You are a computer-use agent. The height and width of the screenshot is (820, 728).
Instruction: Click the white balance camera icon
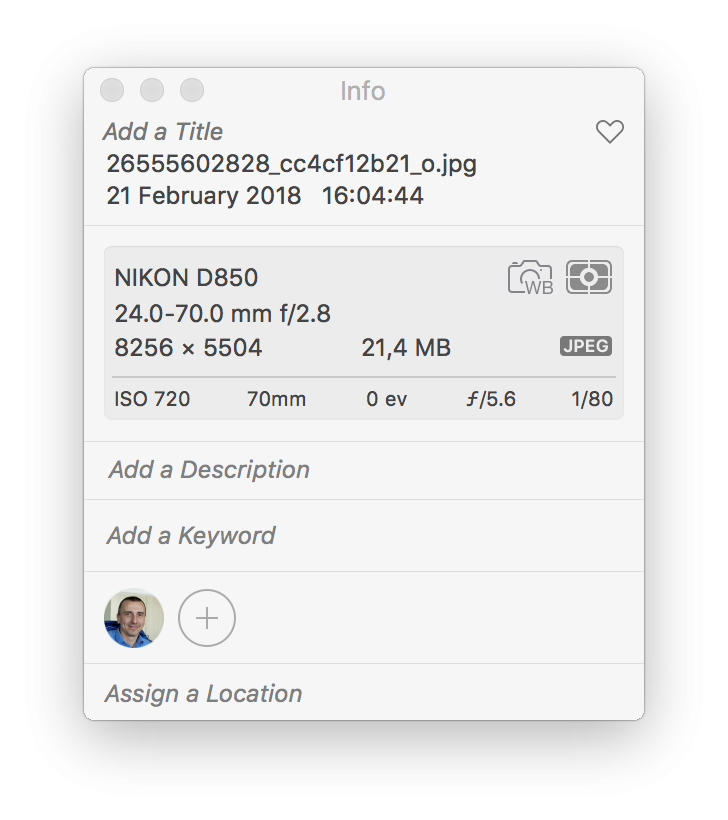[x=530, y=277]
